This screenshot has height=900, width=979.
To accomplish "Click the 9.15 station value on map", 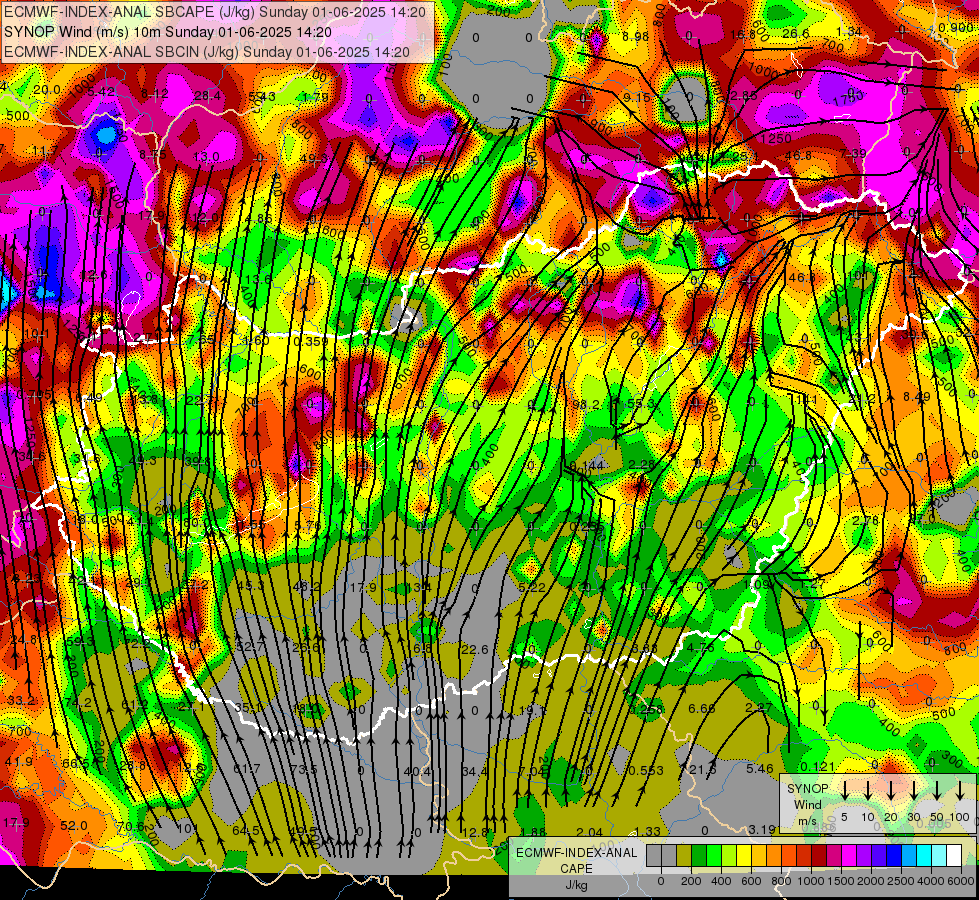I will (637, 97).
